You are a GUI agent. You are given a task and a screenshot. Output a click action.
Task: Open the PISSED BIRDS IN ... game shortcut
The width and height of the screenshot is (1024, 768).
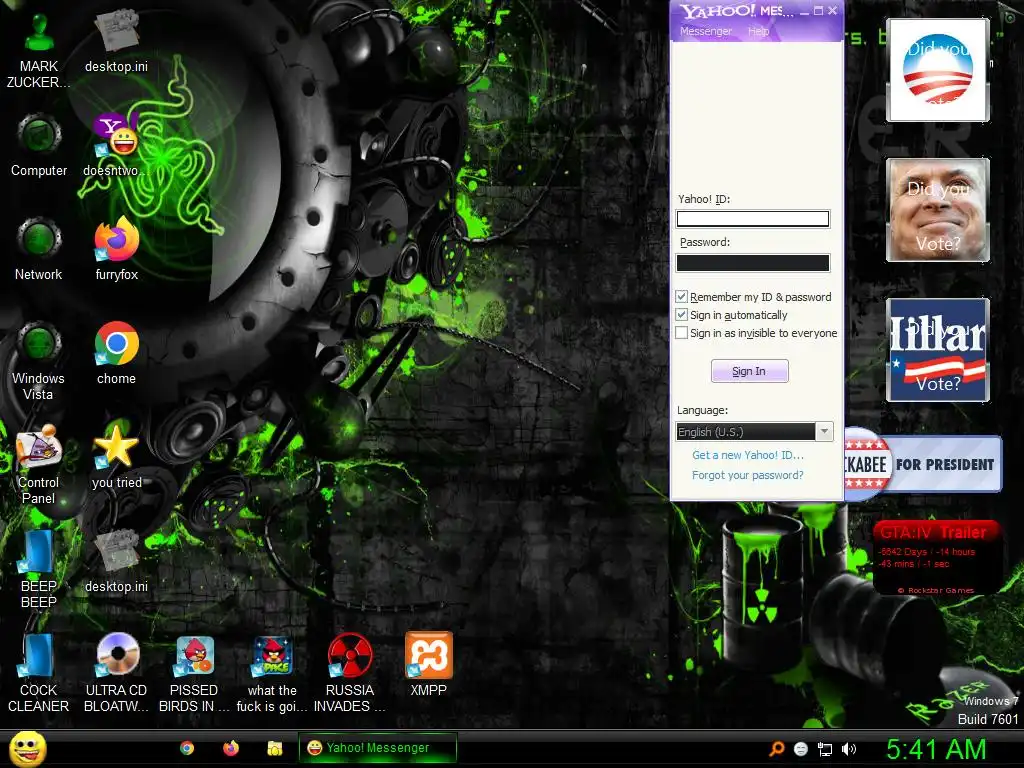194,673
